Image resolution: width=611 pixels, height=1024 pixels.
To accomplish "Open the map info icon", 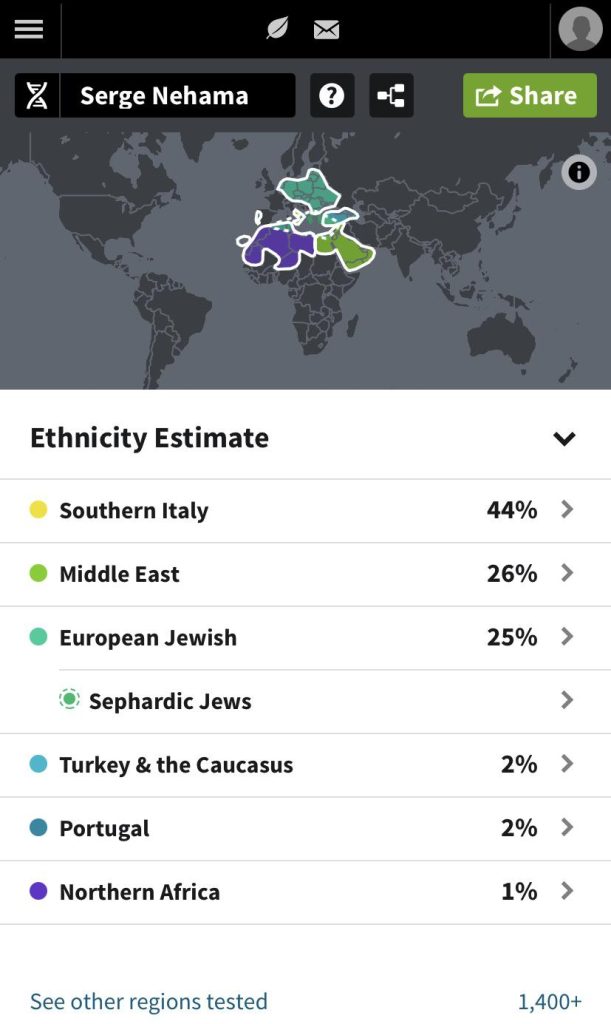I will click(x=578, y=172).
